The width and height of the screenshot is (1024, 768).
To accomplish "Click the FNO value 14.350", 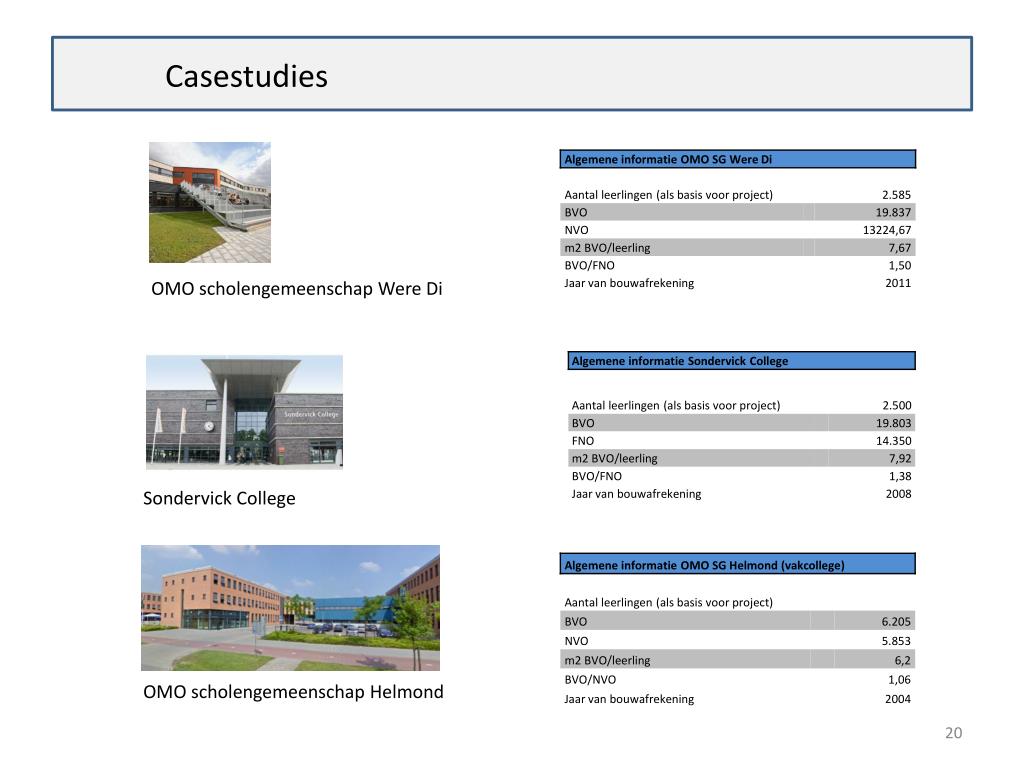I will click(893, 441).
